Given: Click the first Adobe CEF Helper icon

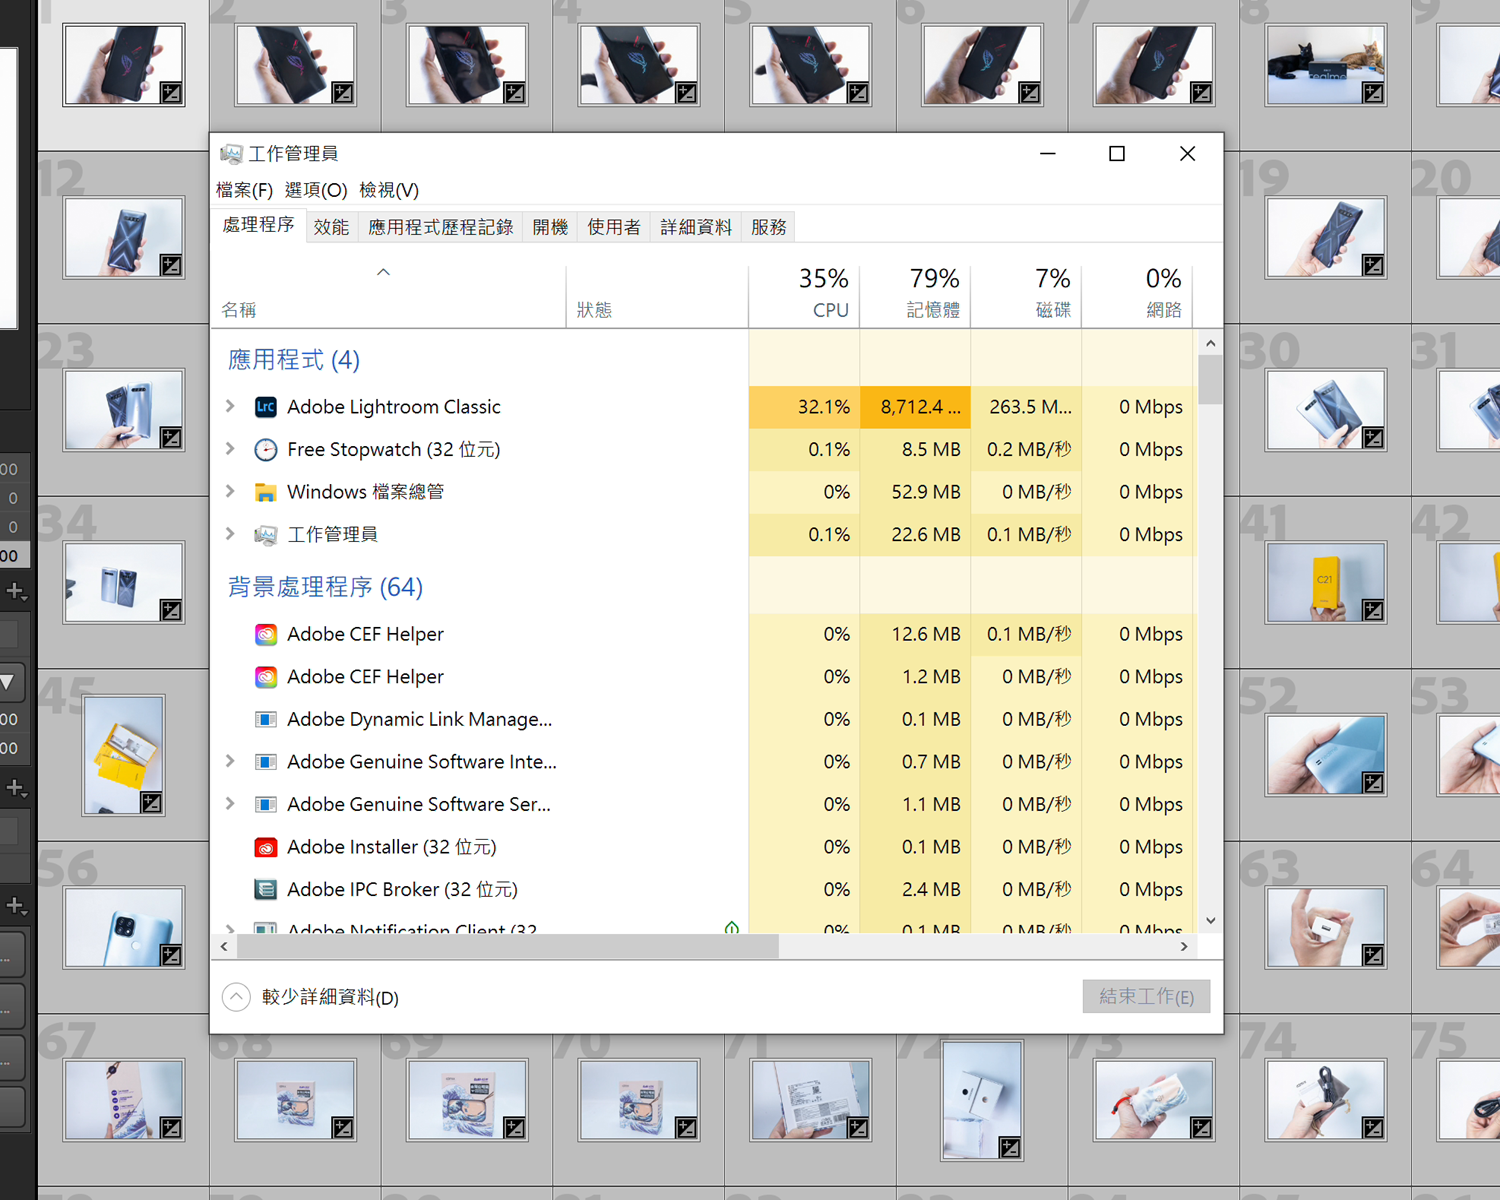Looking at the screenshot, I should pyautogui.click(x=265, y=634).
